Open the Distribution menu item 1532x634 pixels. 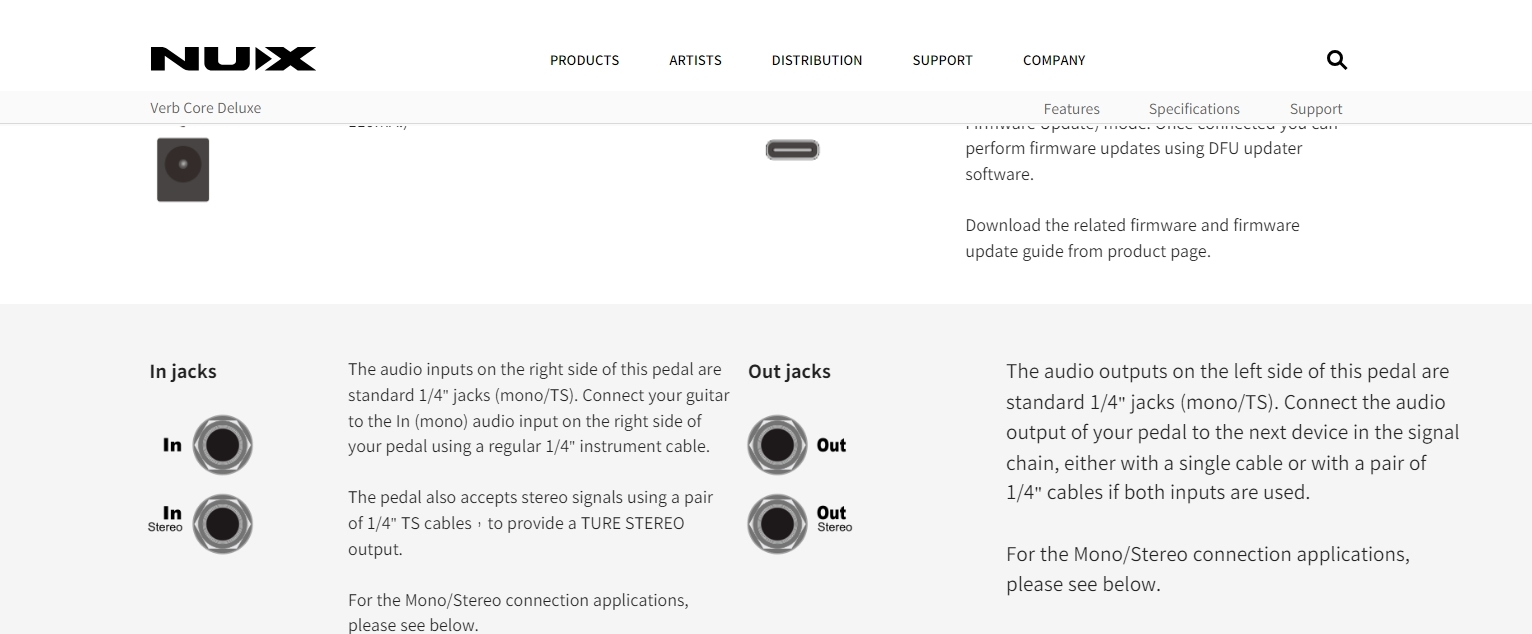click(x=816, y=60)
